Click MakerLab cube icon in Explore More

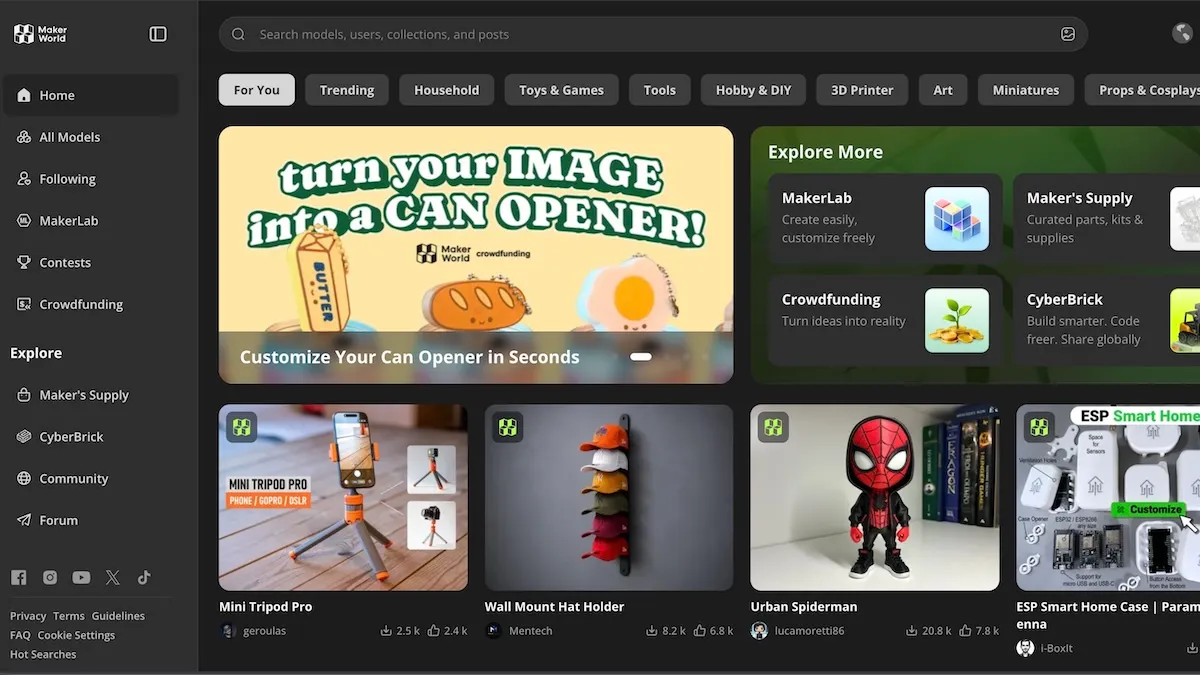tap(957, 219)
